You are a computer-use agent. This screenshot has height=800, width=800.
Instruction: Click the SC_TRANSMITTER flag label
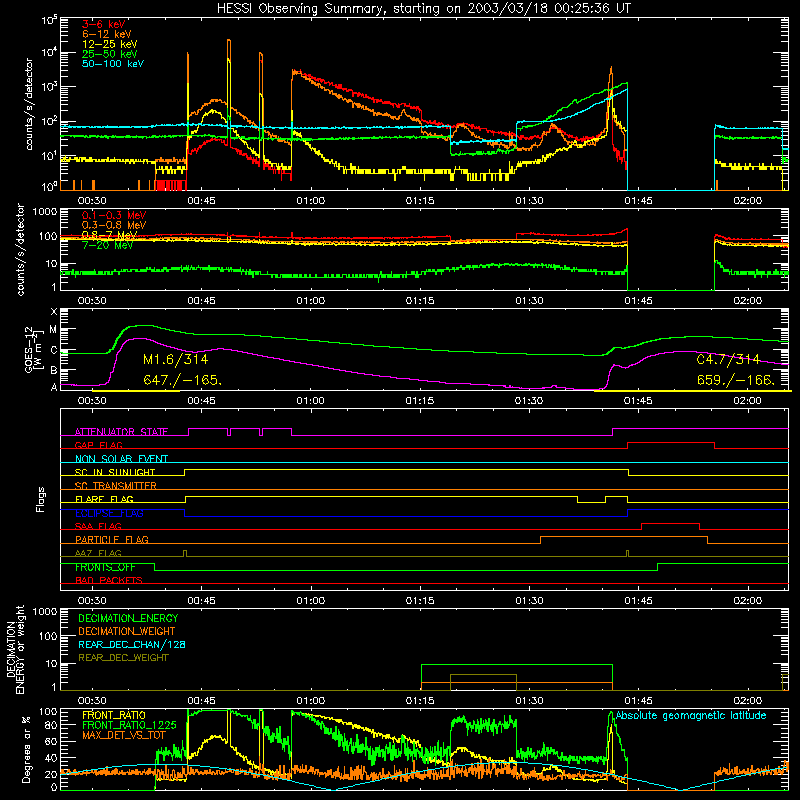[x=116, y=486]
